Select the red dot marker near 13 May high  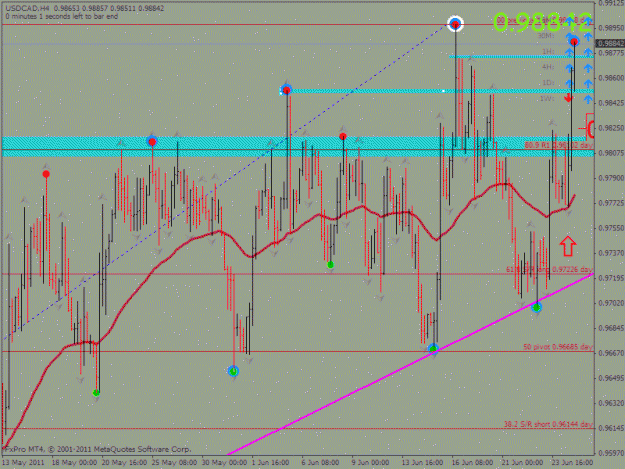(x=46, y=174)
